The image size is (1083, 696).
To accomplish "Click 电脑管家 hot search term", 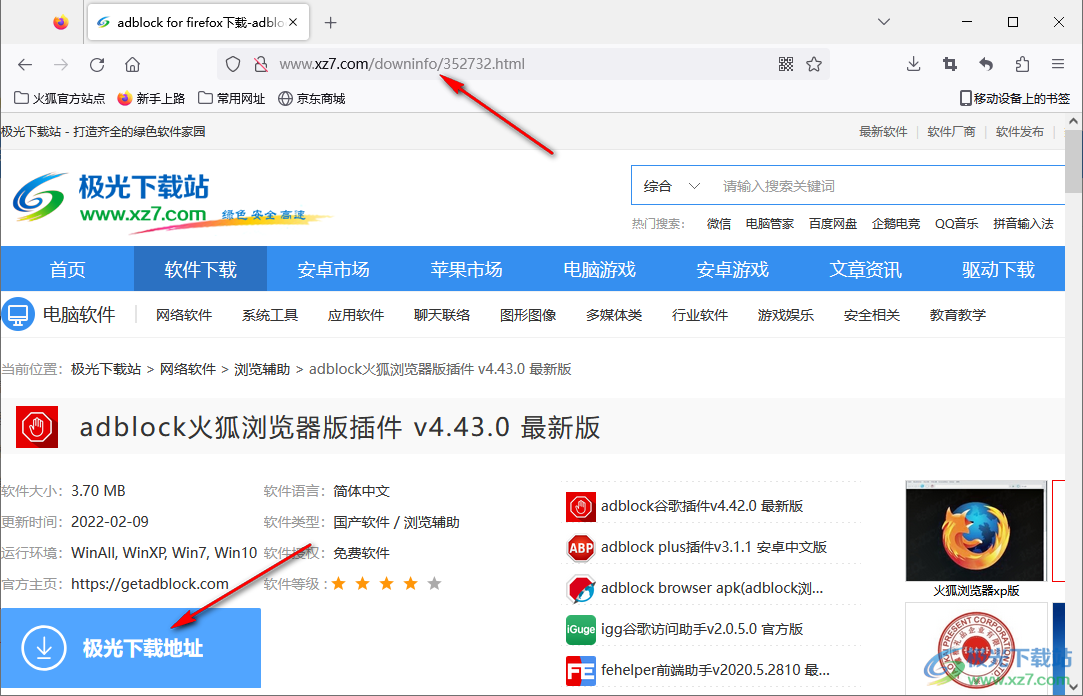I will 769,224.
